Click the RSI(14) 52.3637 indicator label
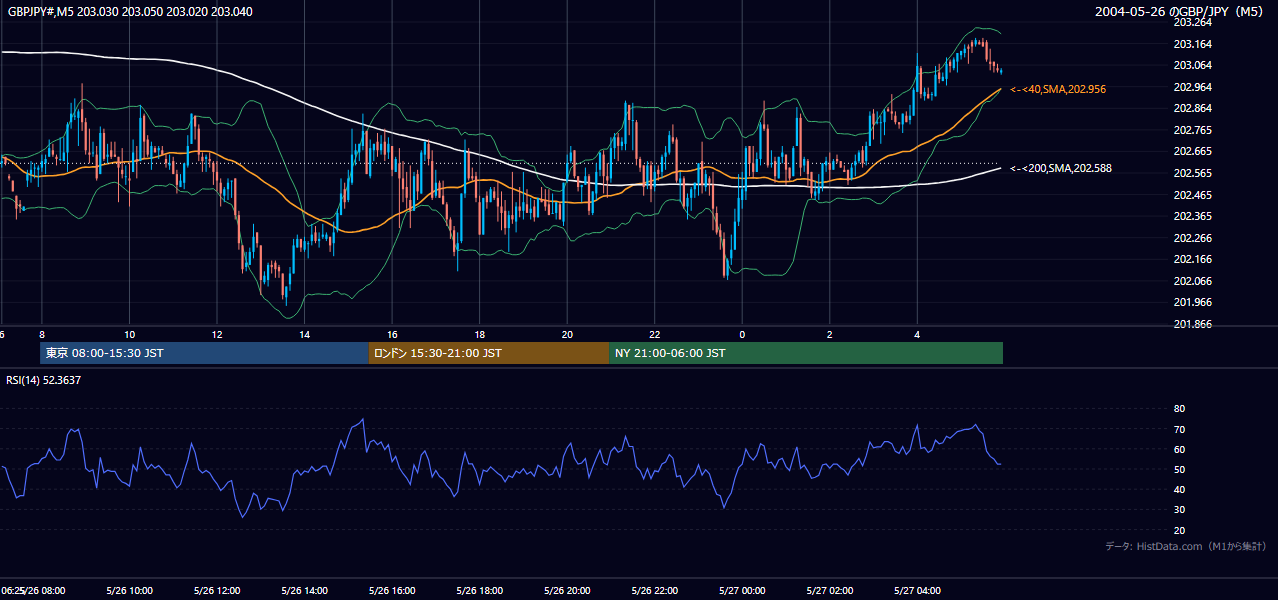Screen dimensions: 1278x600 (x=44, y=380)
